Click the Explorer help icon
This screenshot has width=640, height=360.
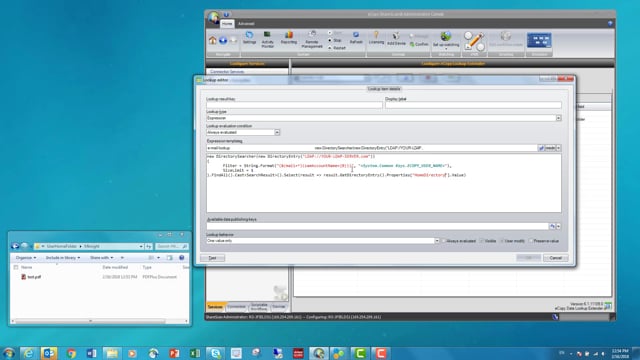(182, 258)
